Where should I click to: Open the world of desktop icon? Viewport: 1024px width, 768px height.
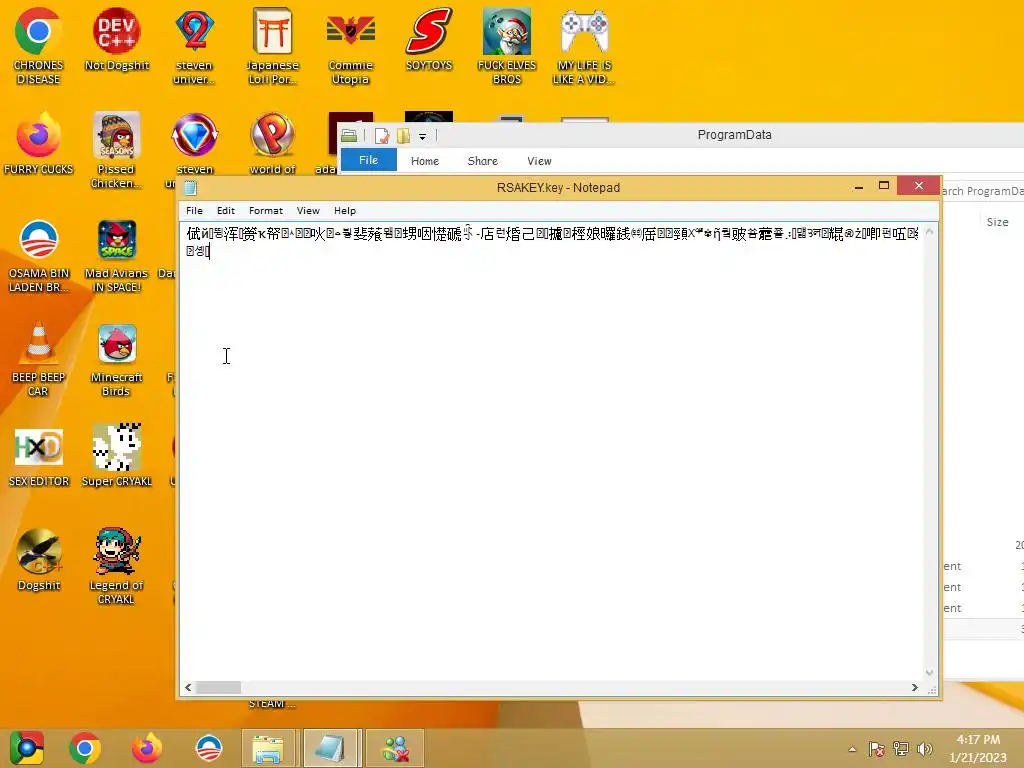pyautogui.click(x=272, y=144)
